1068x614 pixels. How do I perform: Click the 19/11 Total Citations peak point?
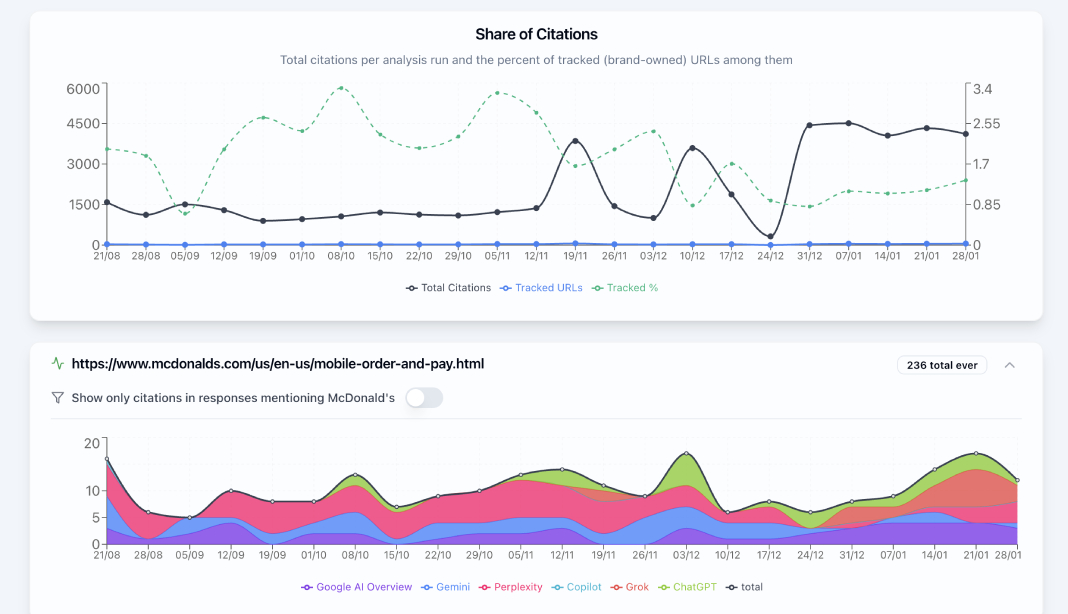tap(575, 141)
